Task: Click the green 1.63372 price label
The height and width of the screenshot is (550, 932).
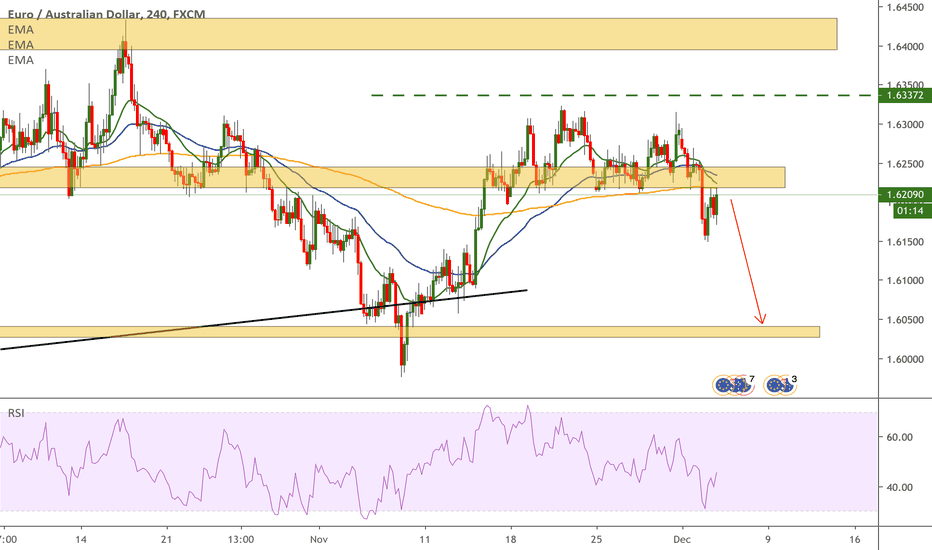Action: coord(904,96)
